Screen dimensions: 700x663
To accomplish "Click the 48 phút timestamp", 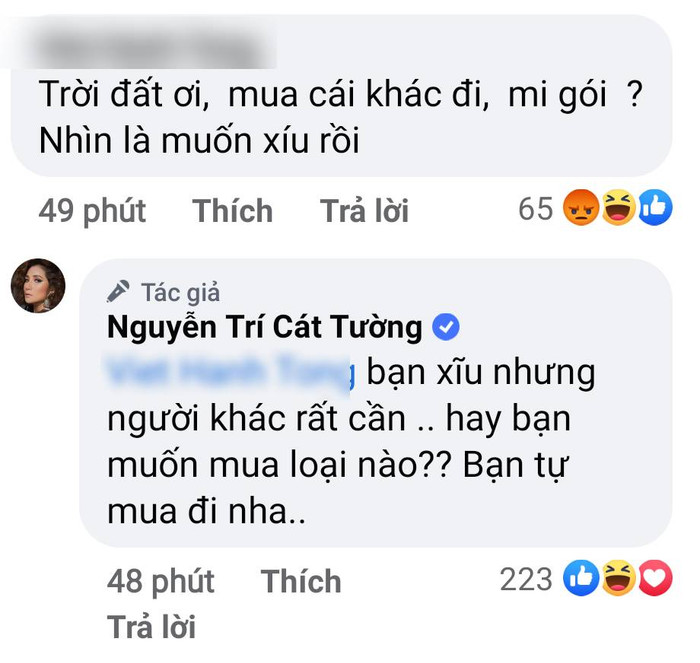I will tap(161, 581).
